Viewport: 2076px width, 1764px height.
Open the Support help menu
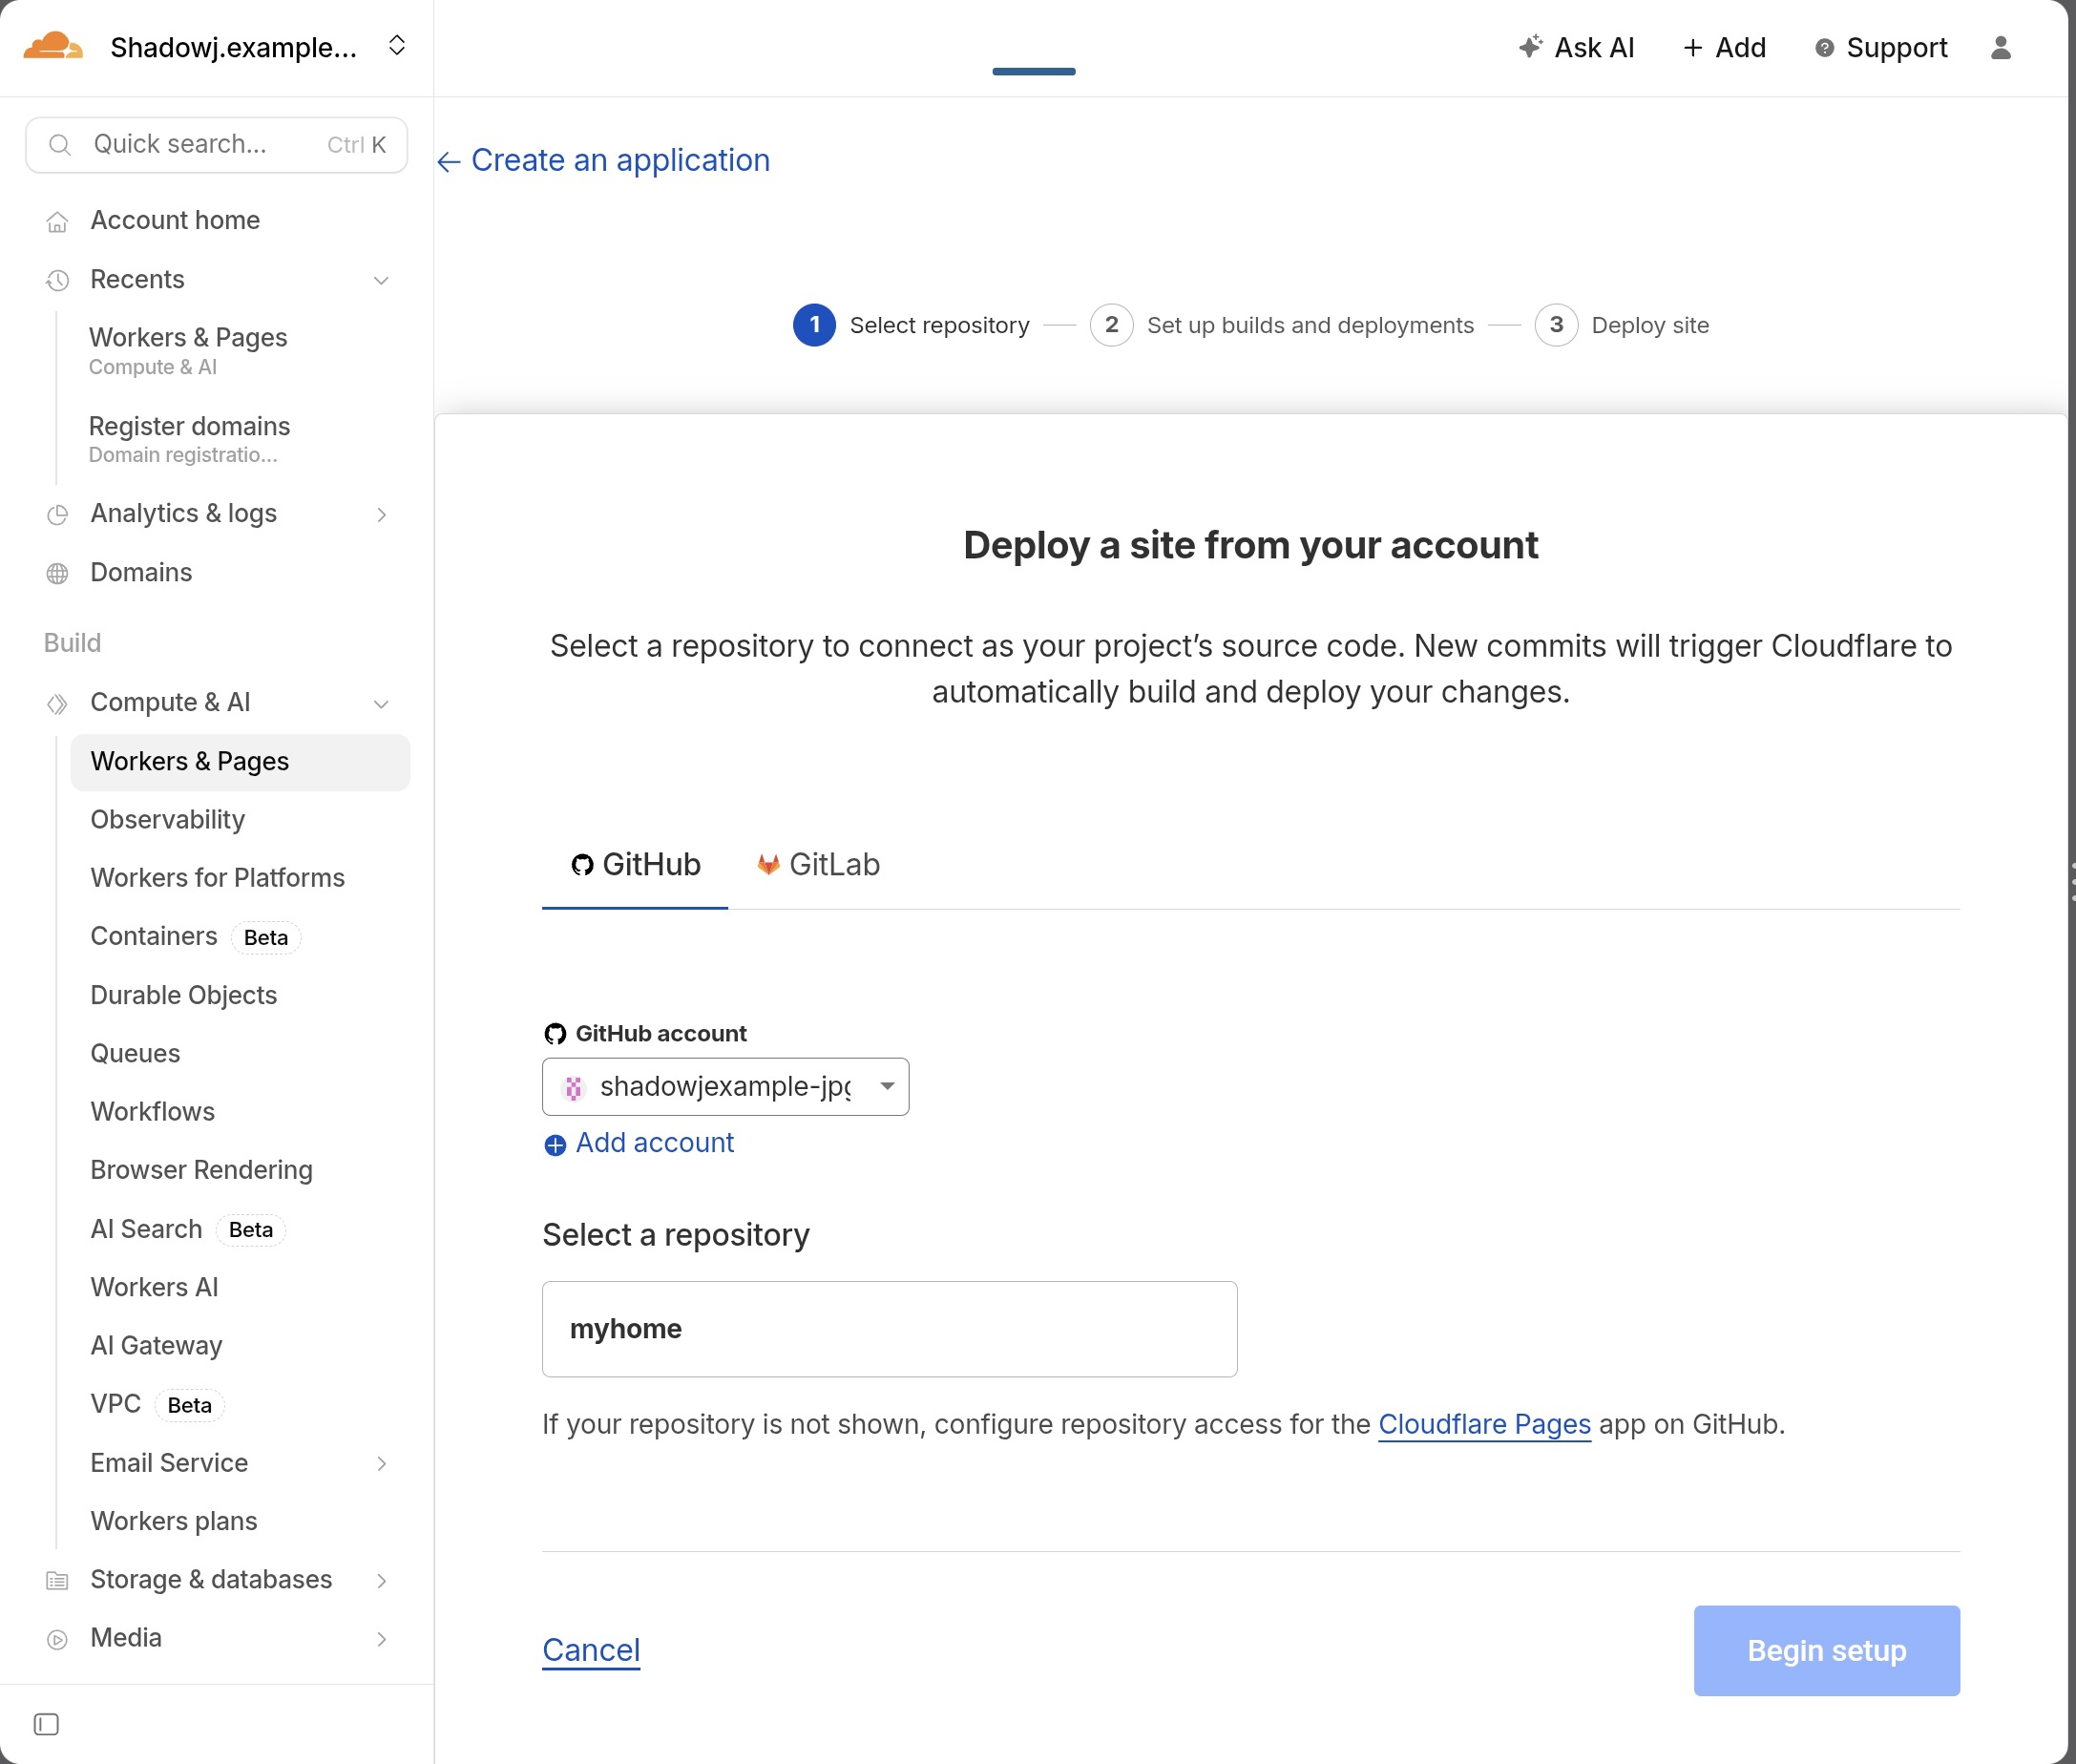tap(1881, 48)
